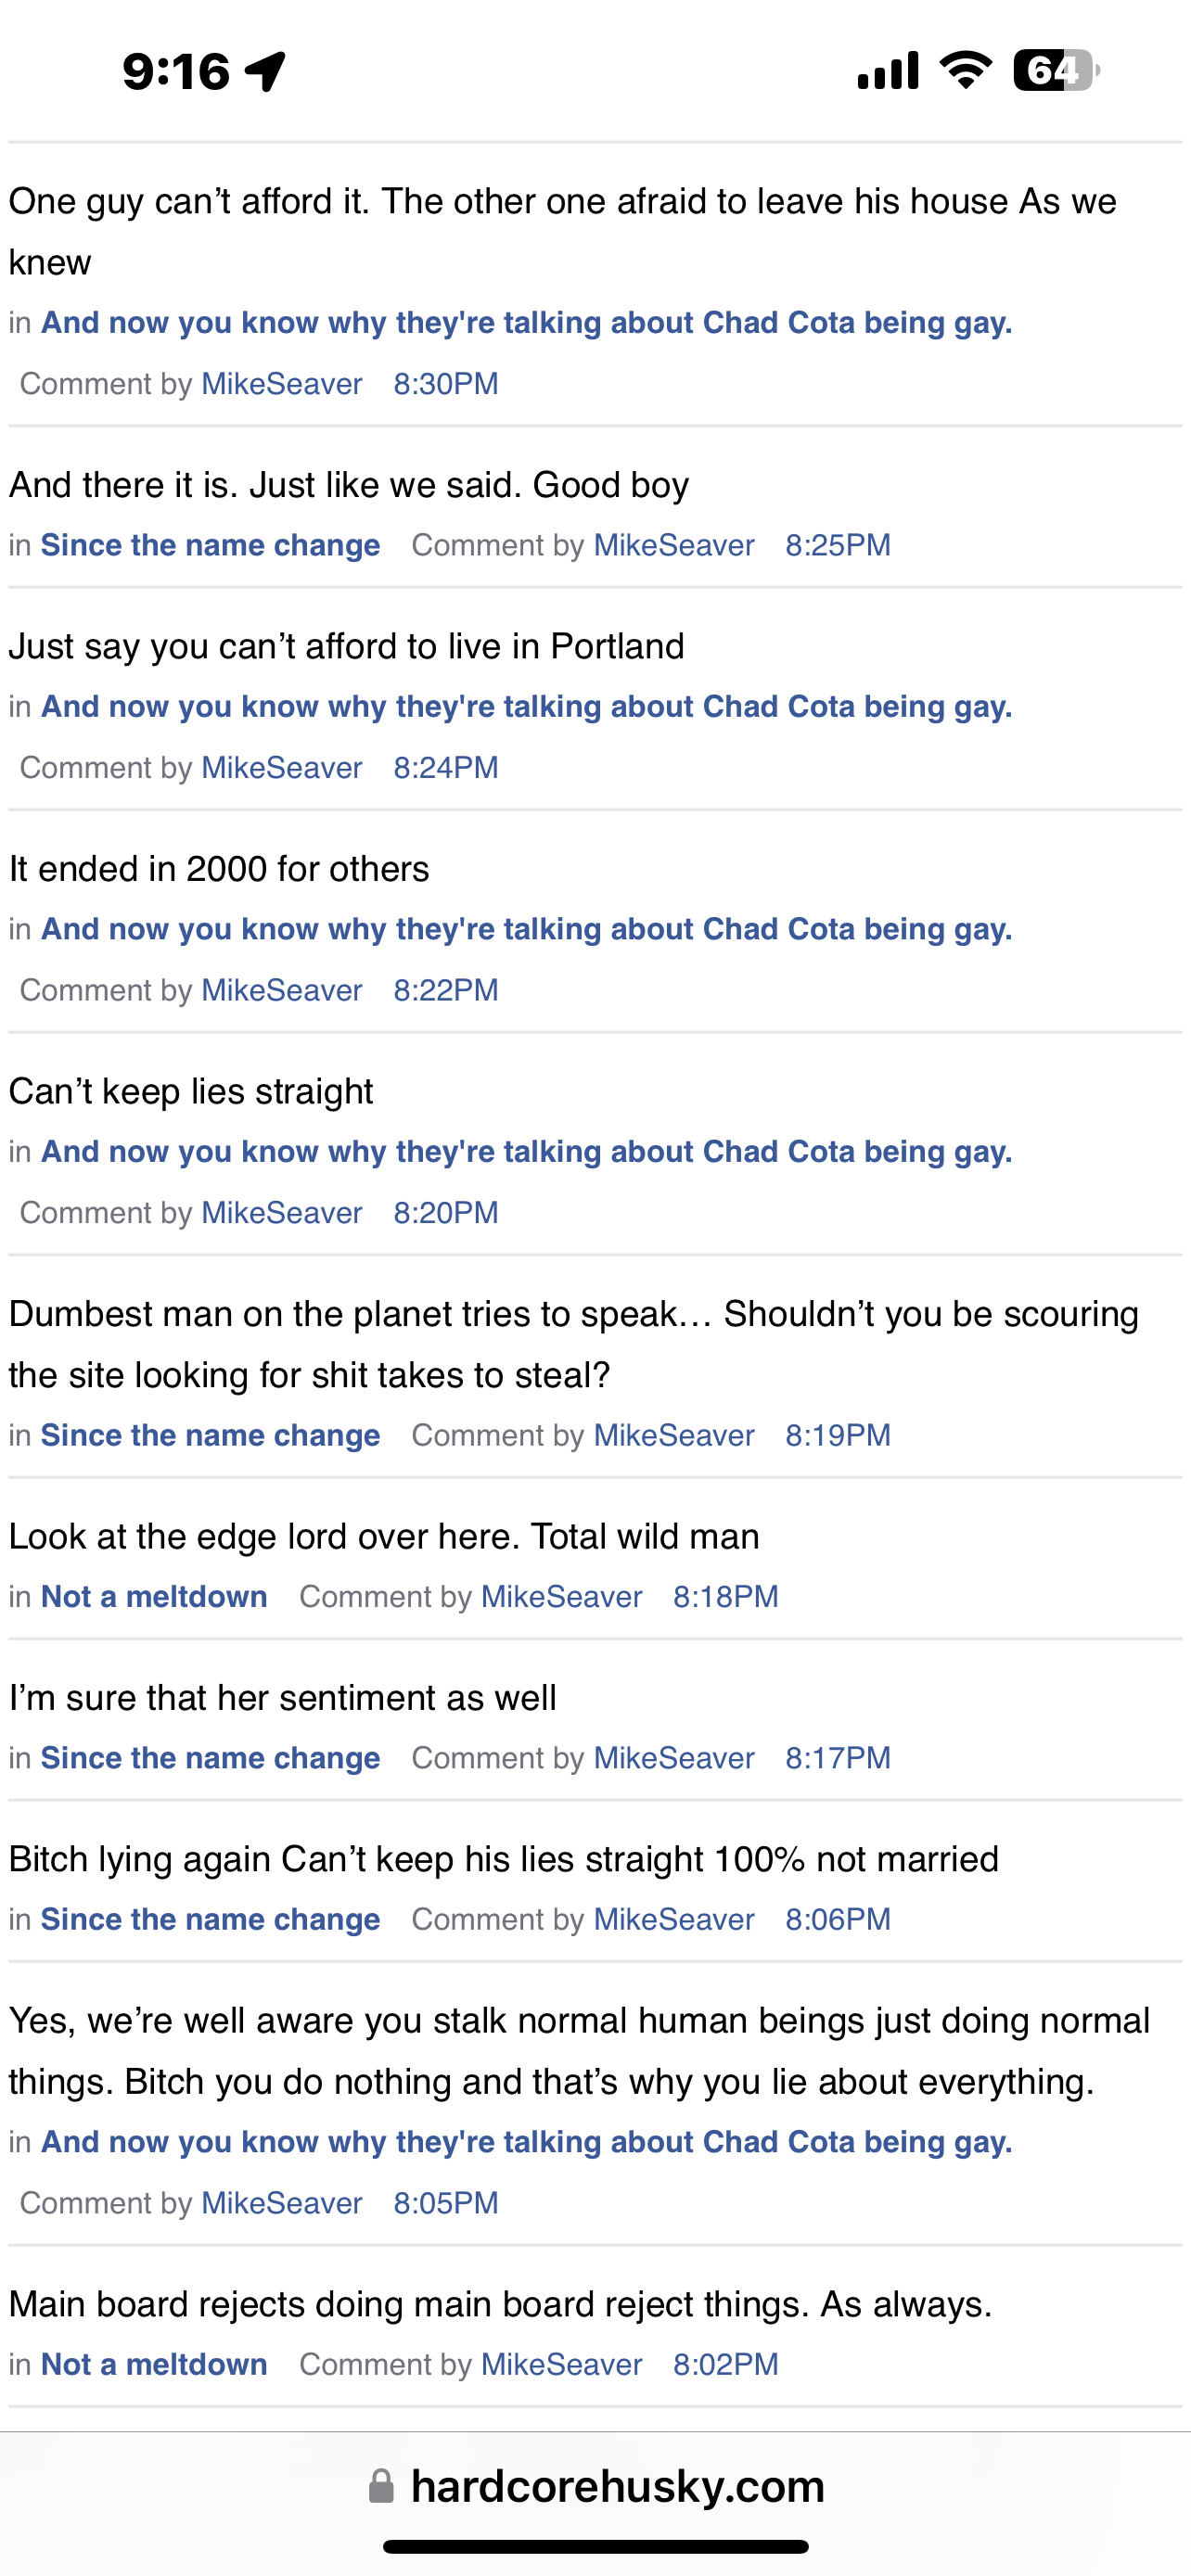Viewport: 1191px width, 2576px height.
Task: Tap the padlock icon beside the URL
Action: click(x=381, y=2485)
